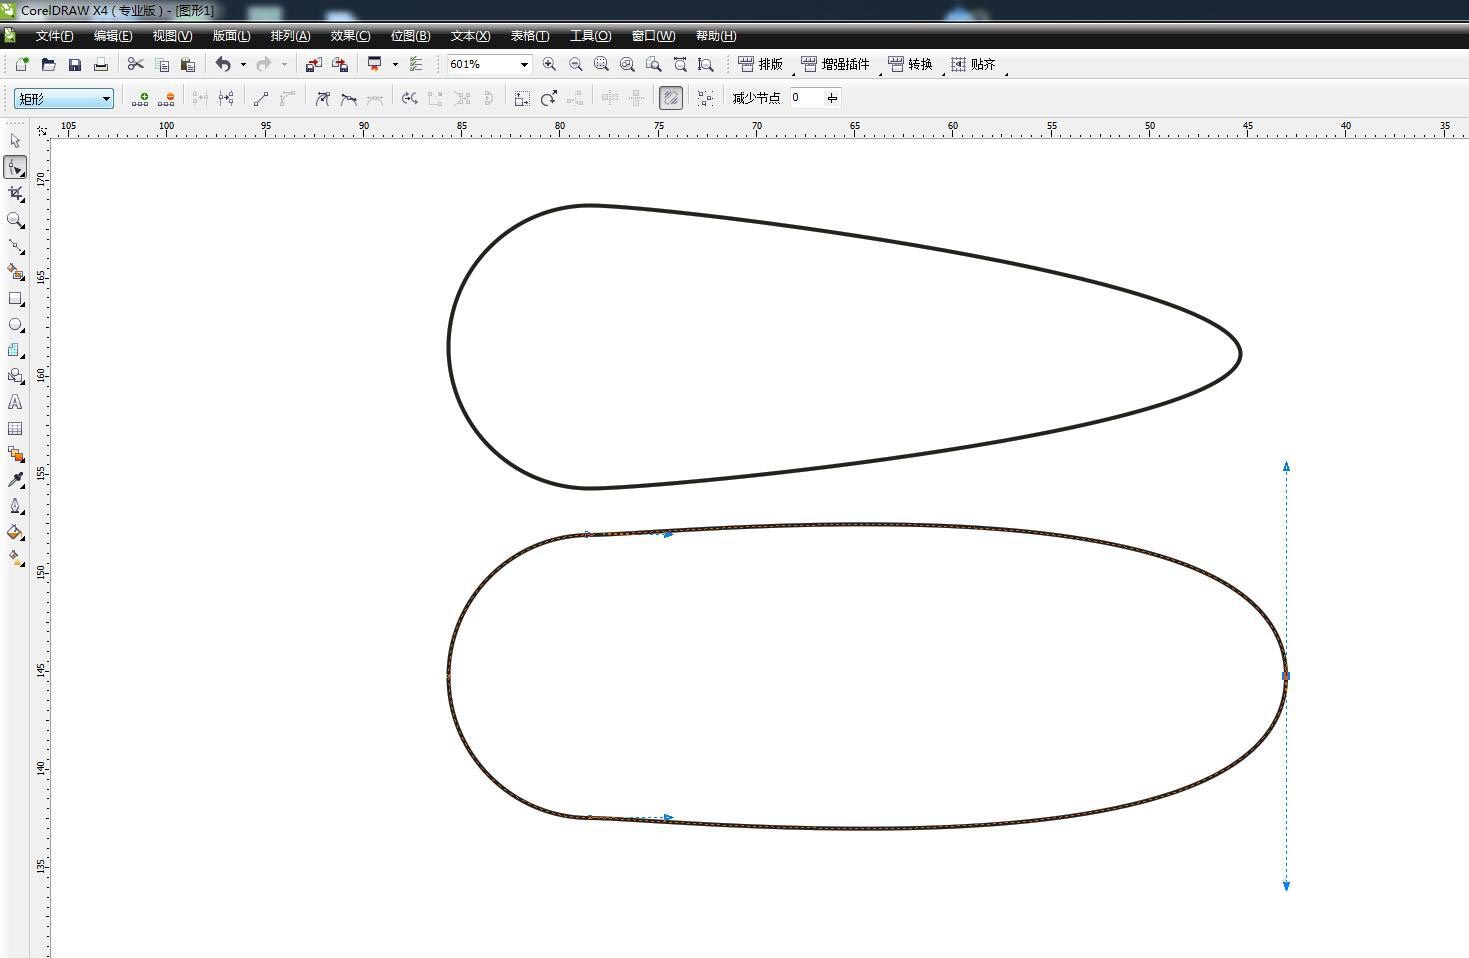Click the 增强插件 button
The image size is (1469, 958).
836,64
